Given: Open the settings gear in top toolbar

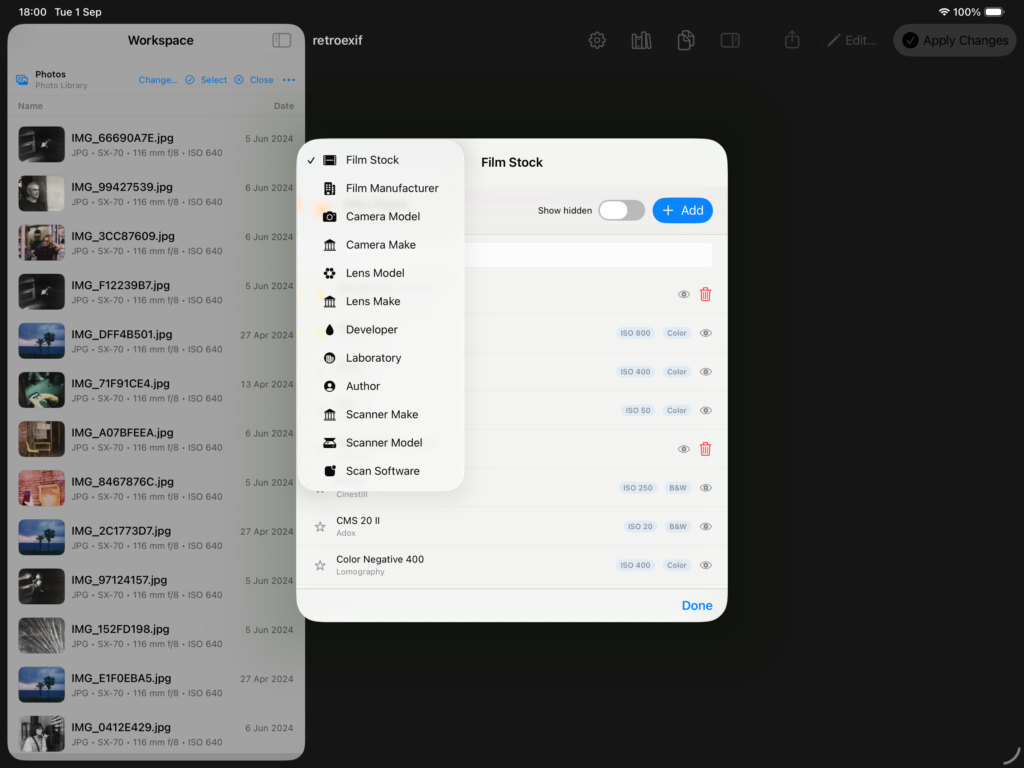Looking at the screenshot, I should point(597,40).
